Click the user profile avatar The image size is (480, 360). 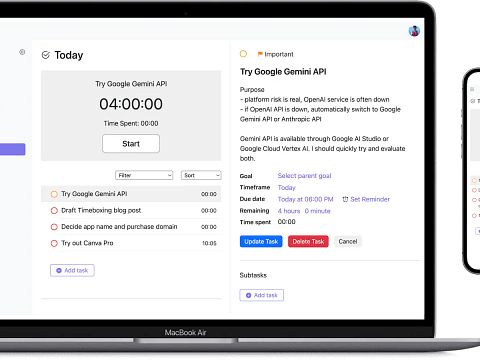click(414, 31)
